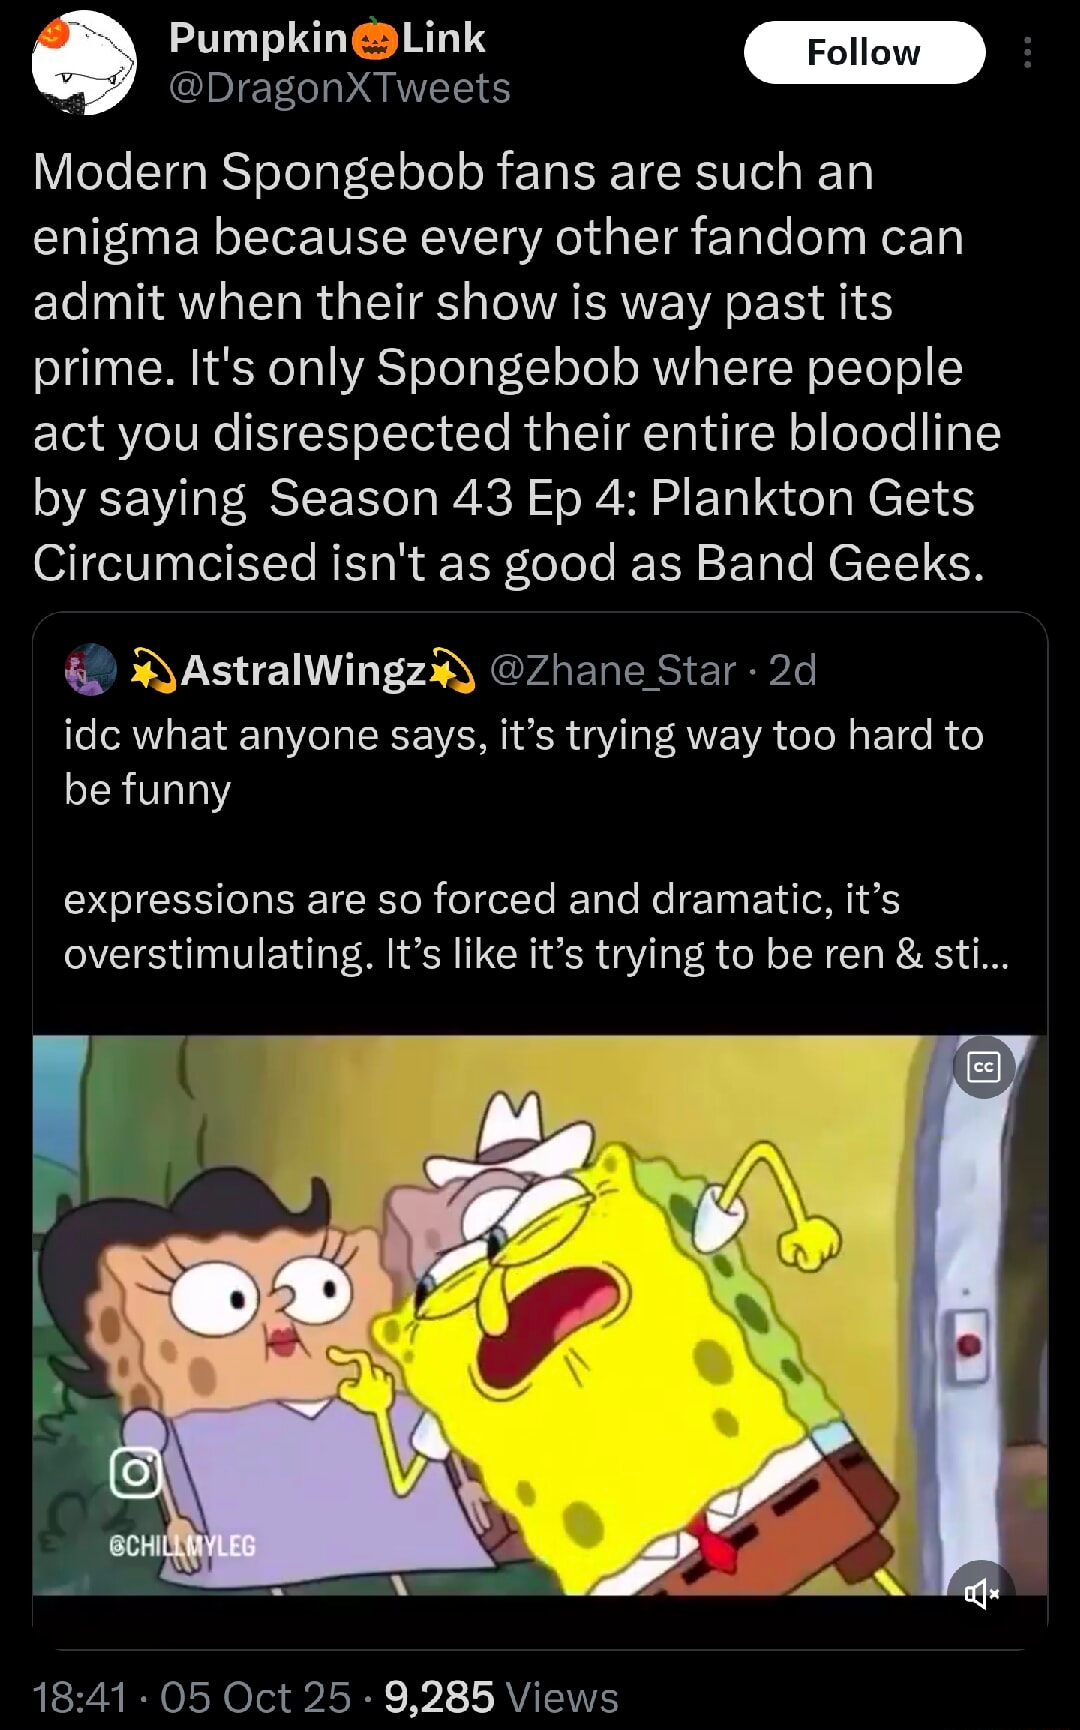Follow the @DragonXTweets account
1080x1730 pixels.
pyautogui.click(x=864, y=52)
